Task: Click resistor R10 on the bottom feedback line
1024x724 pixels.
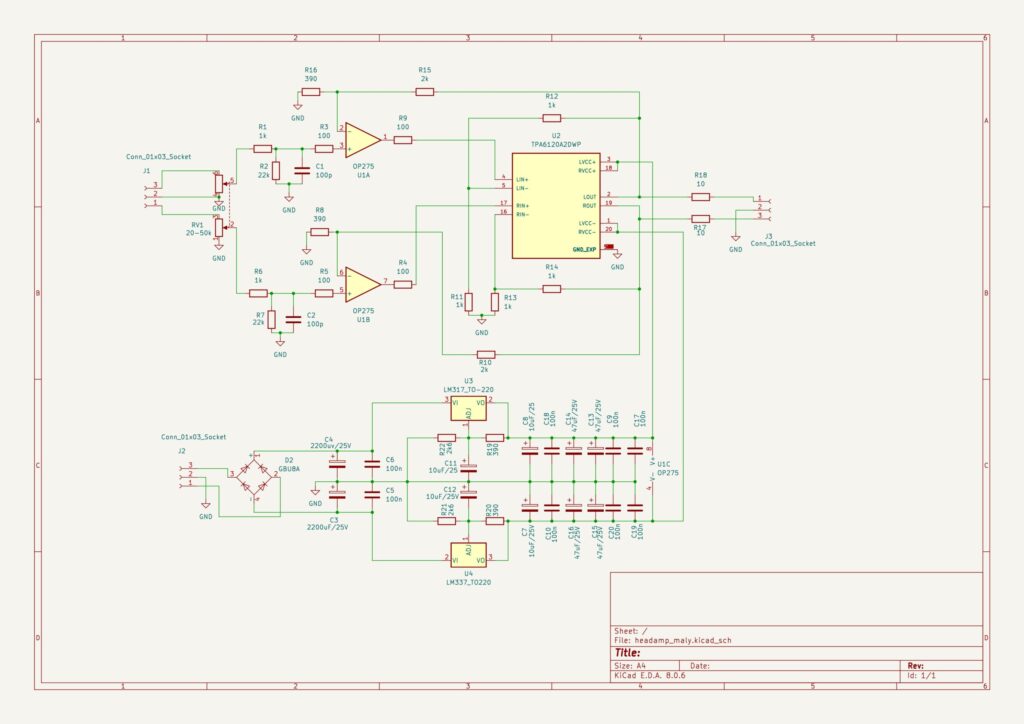Action: [485, 354]
